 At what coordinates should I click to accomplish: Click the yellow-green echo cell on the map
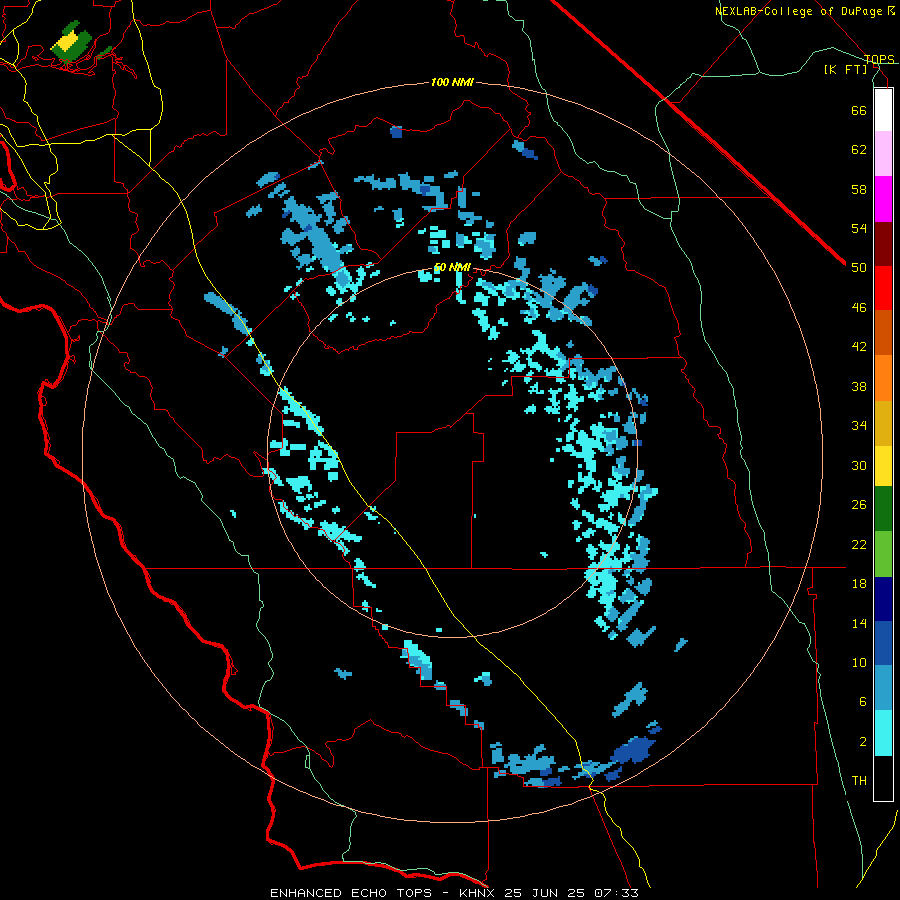click(x=71, y=41)
